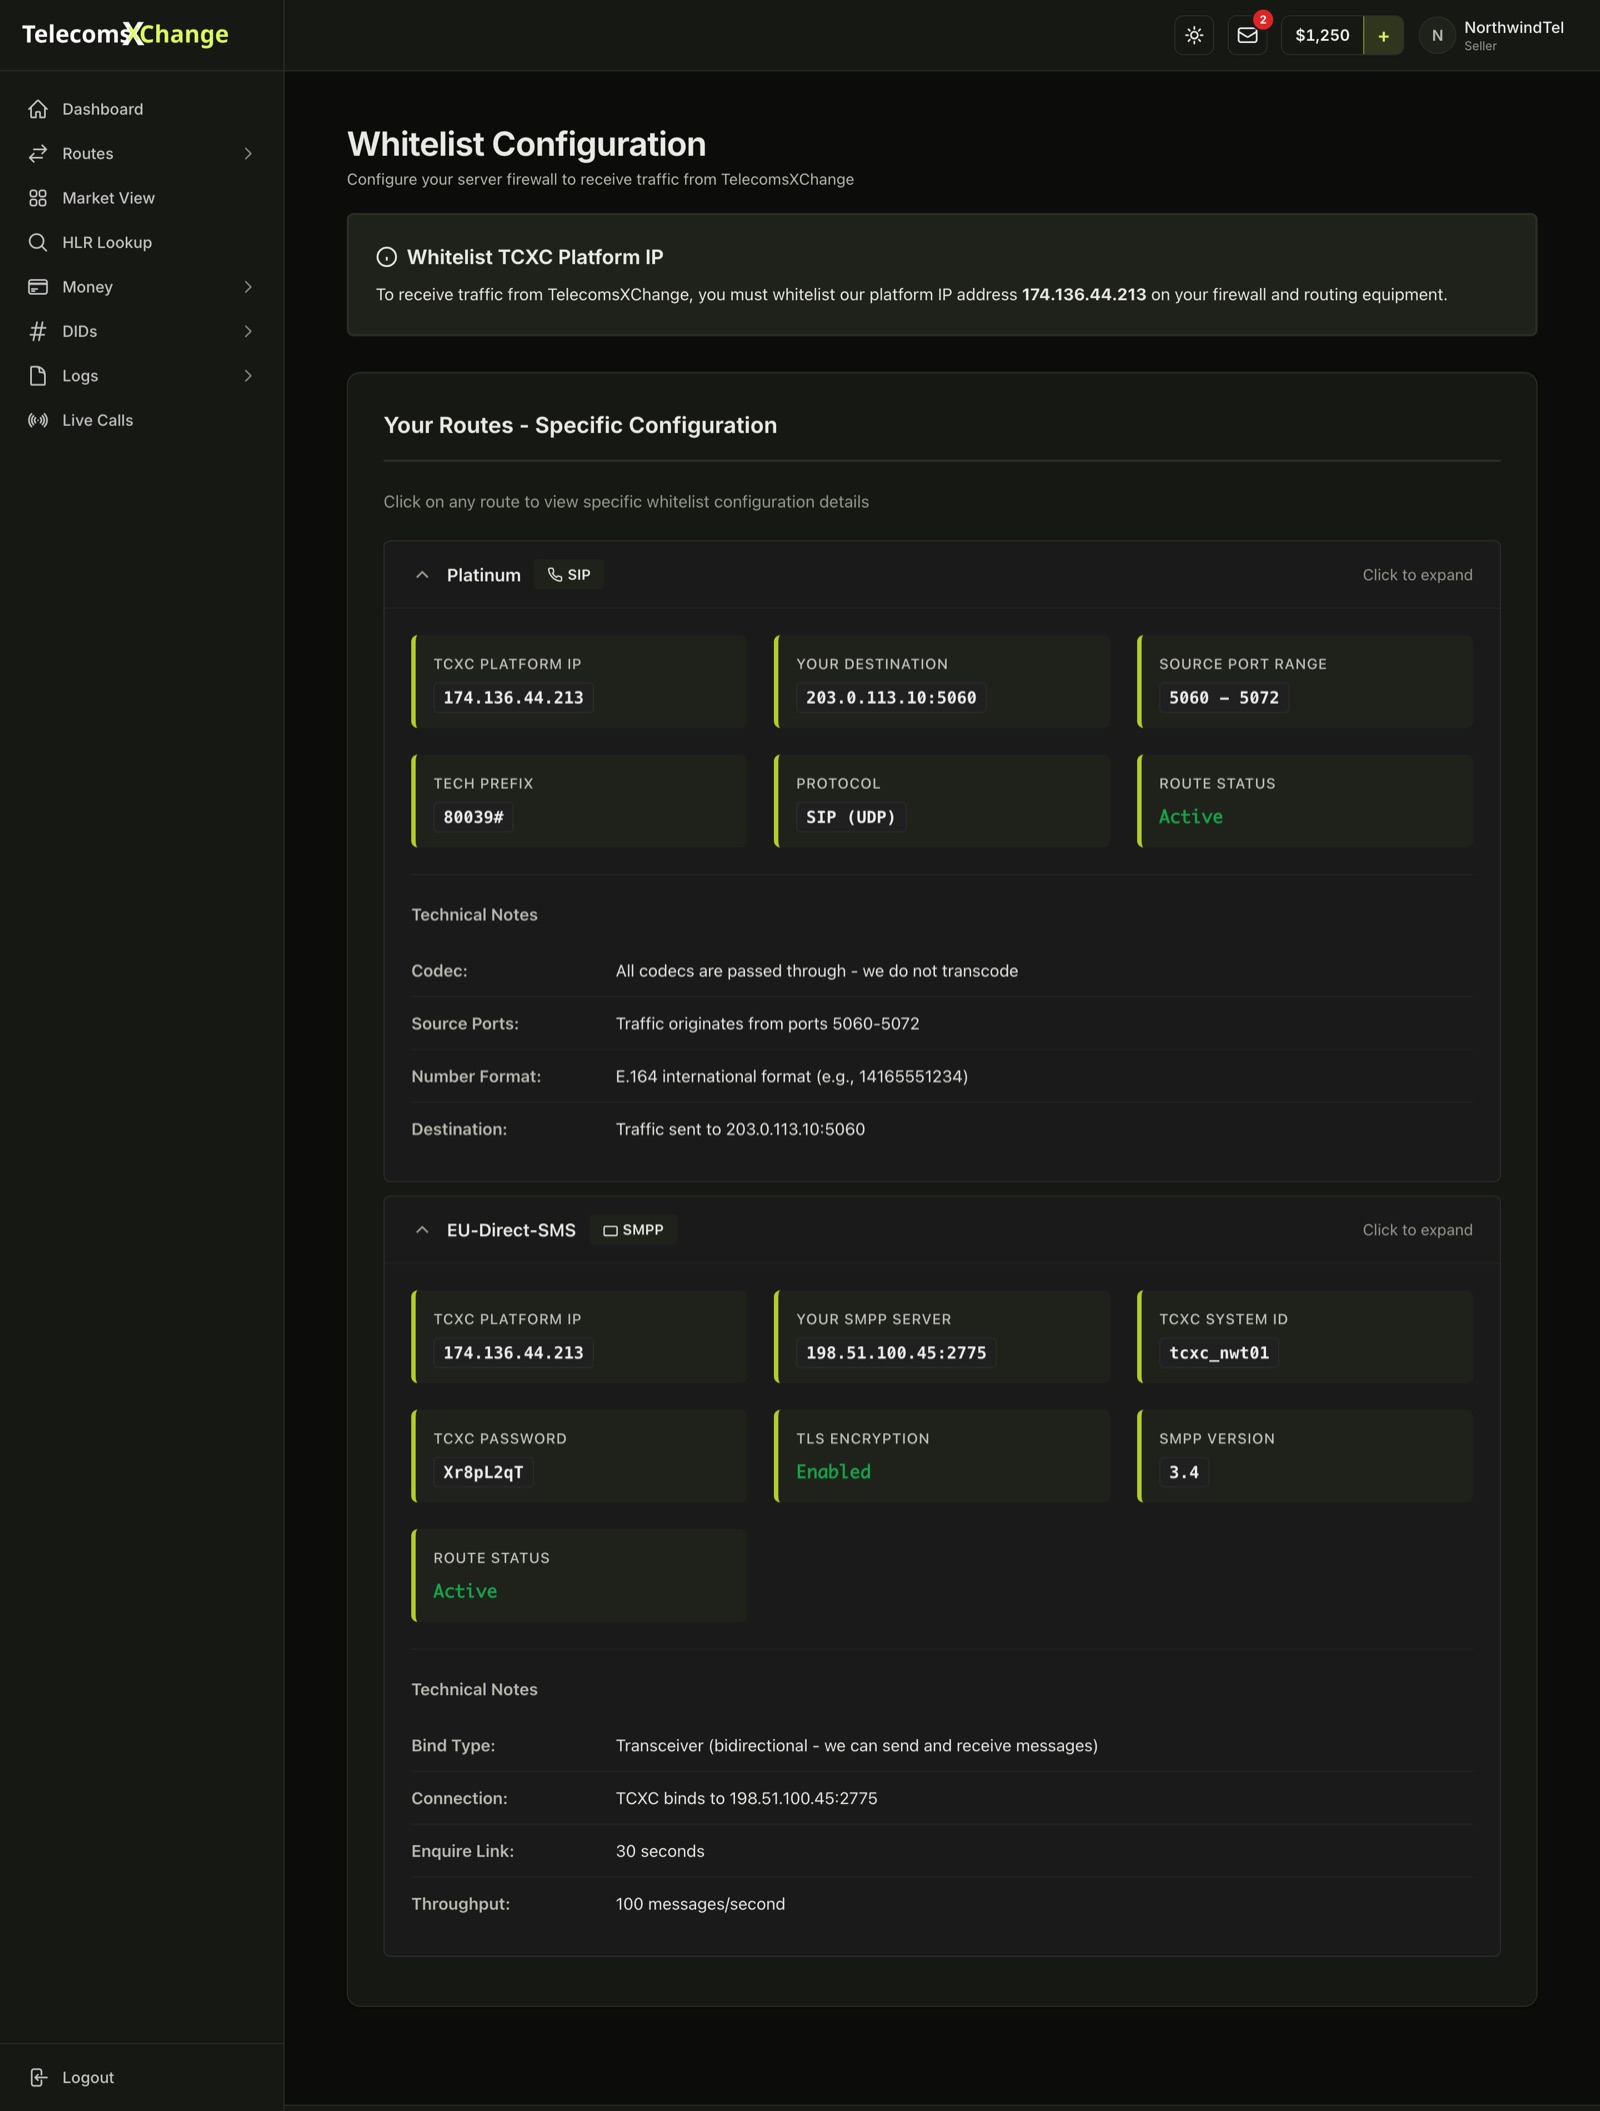Click the SMPP version 3.4 value
Image resolution: width=1600 pixels, height=2111 pixels.
[x=1184, y=1472]
